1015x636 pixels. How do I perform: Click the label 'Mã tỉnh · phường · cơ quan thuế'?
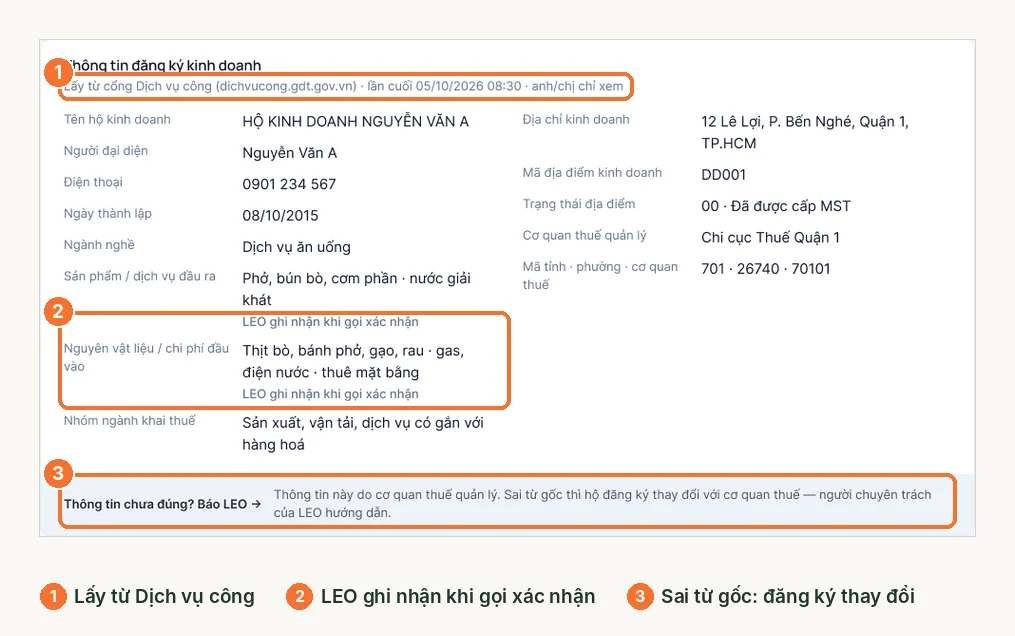[x=600, y=276]
